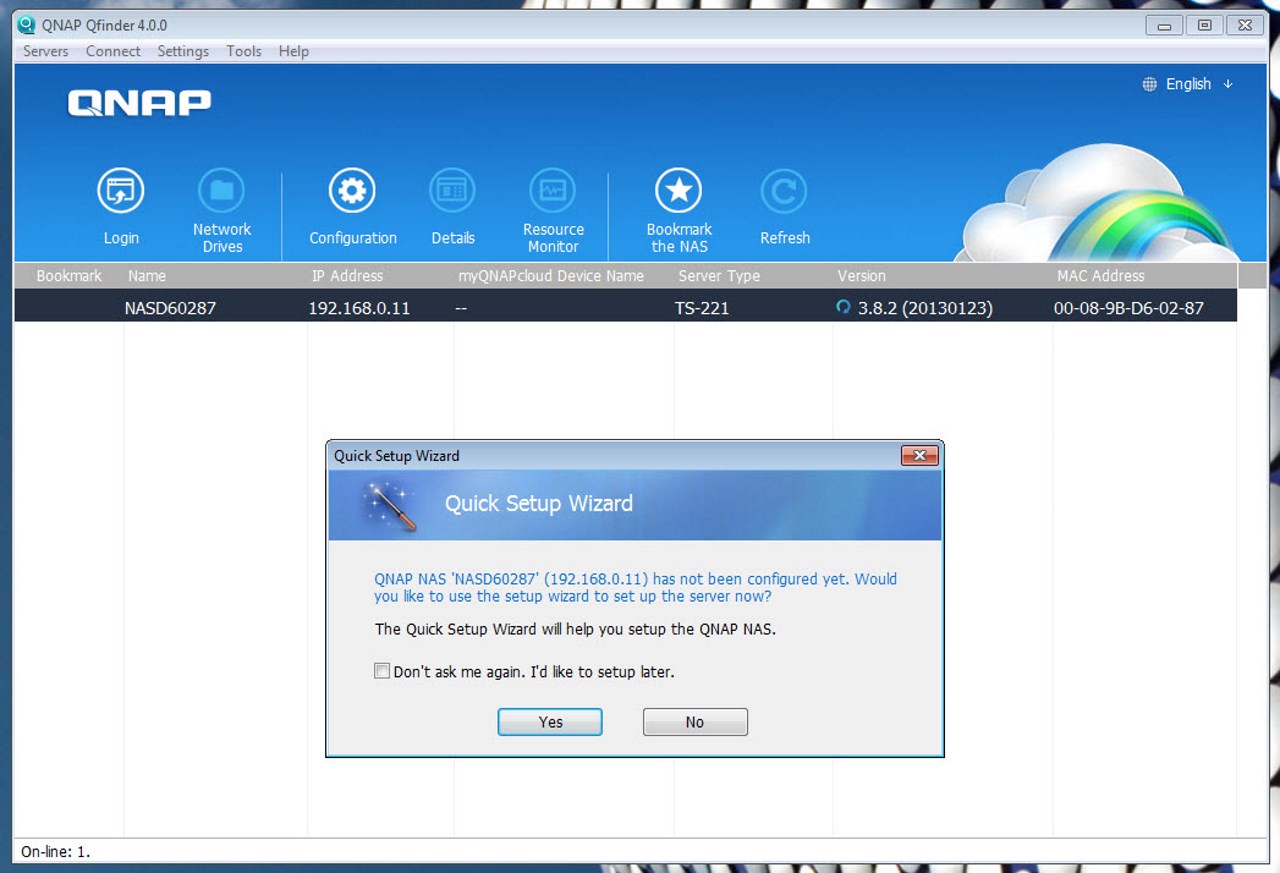Bookmark the NAS star icon
The image size is (1280, 873).
pos(679,191)
